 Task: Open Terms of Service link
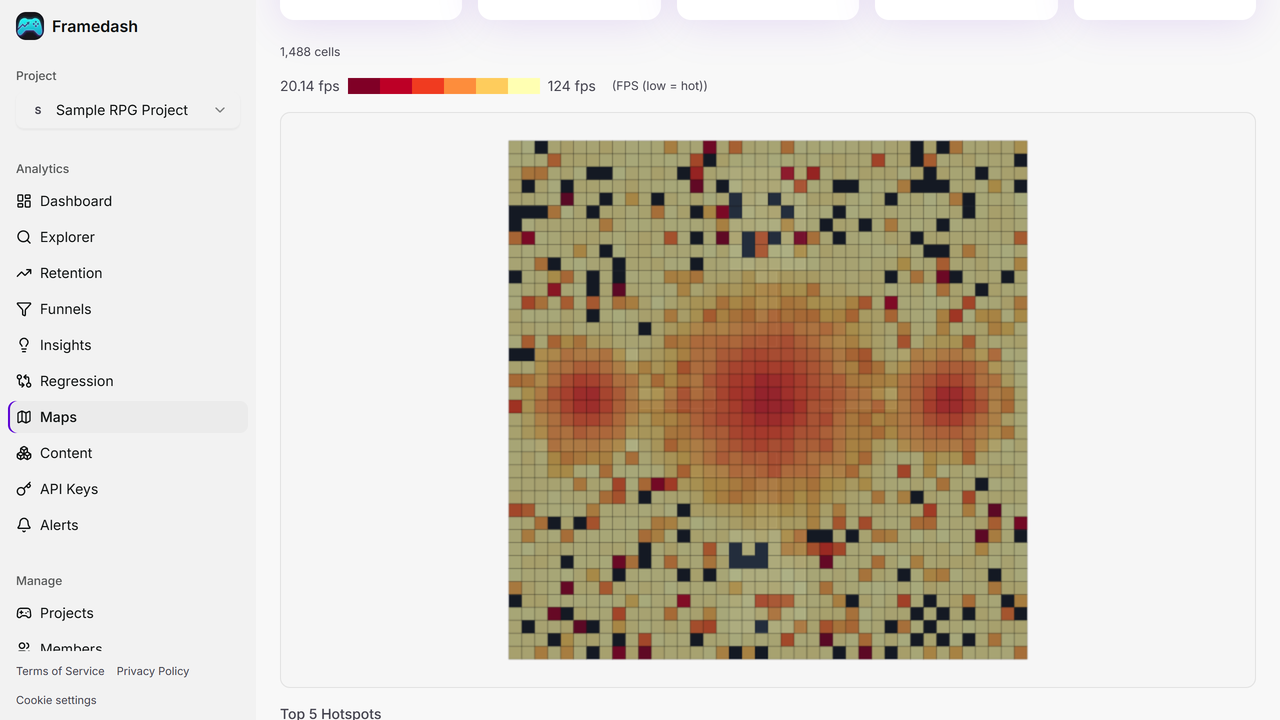point(60,671)
